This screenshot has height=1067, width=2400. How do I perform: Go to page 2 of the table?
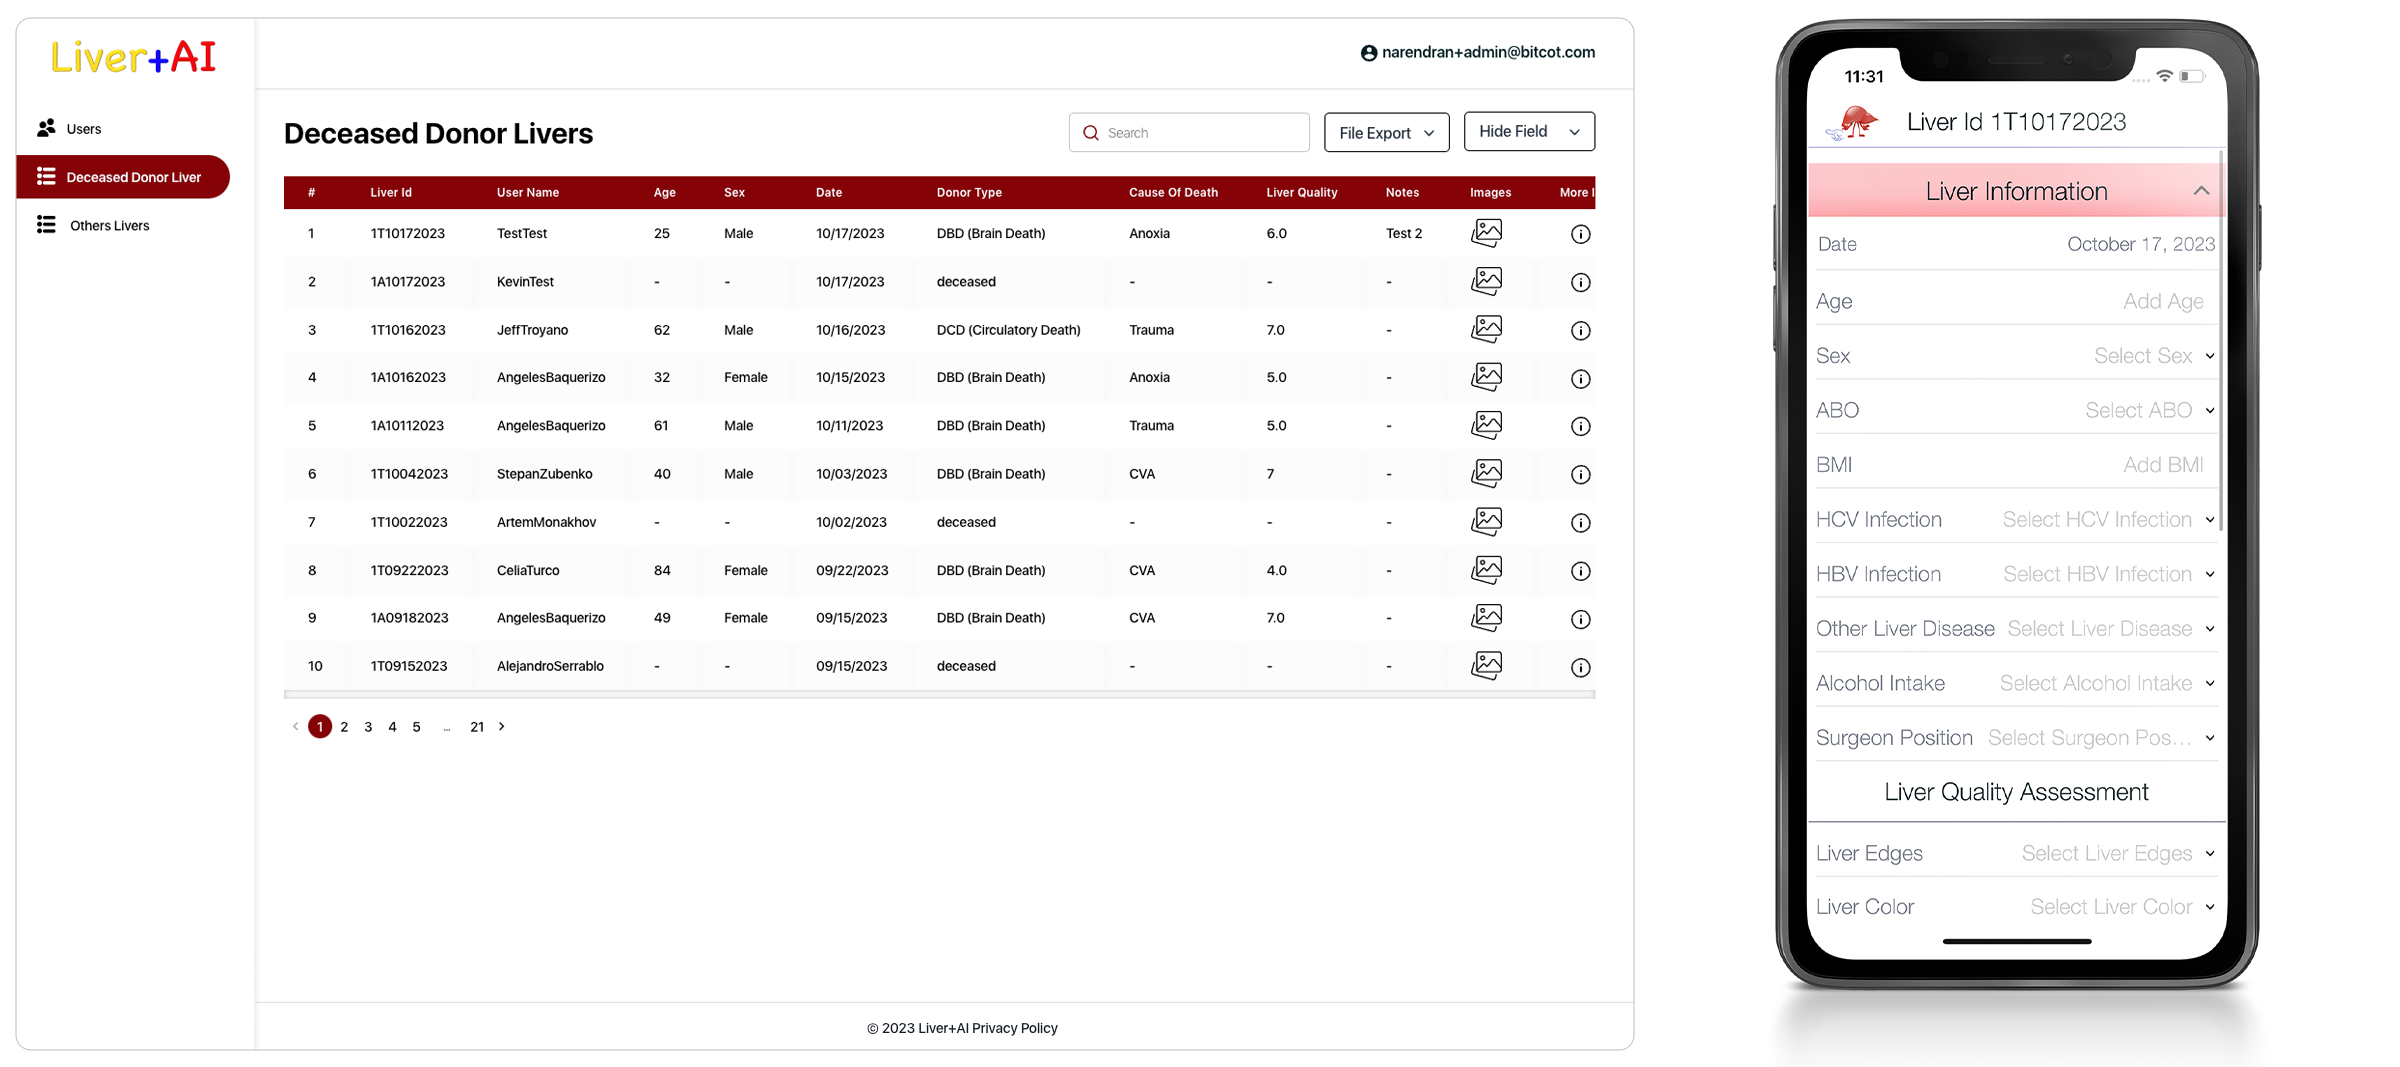pos(344,726)
